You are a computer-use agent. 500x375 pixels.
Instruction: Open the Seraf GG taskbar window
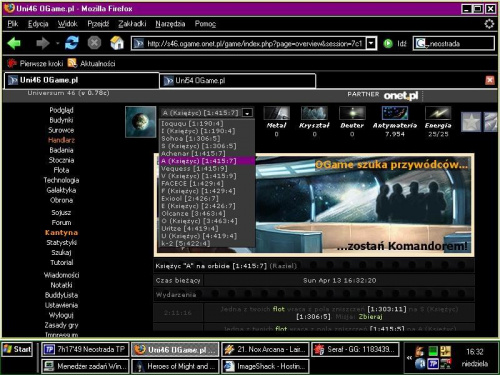(x=355, y=349)
